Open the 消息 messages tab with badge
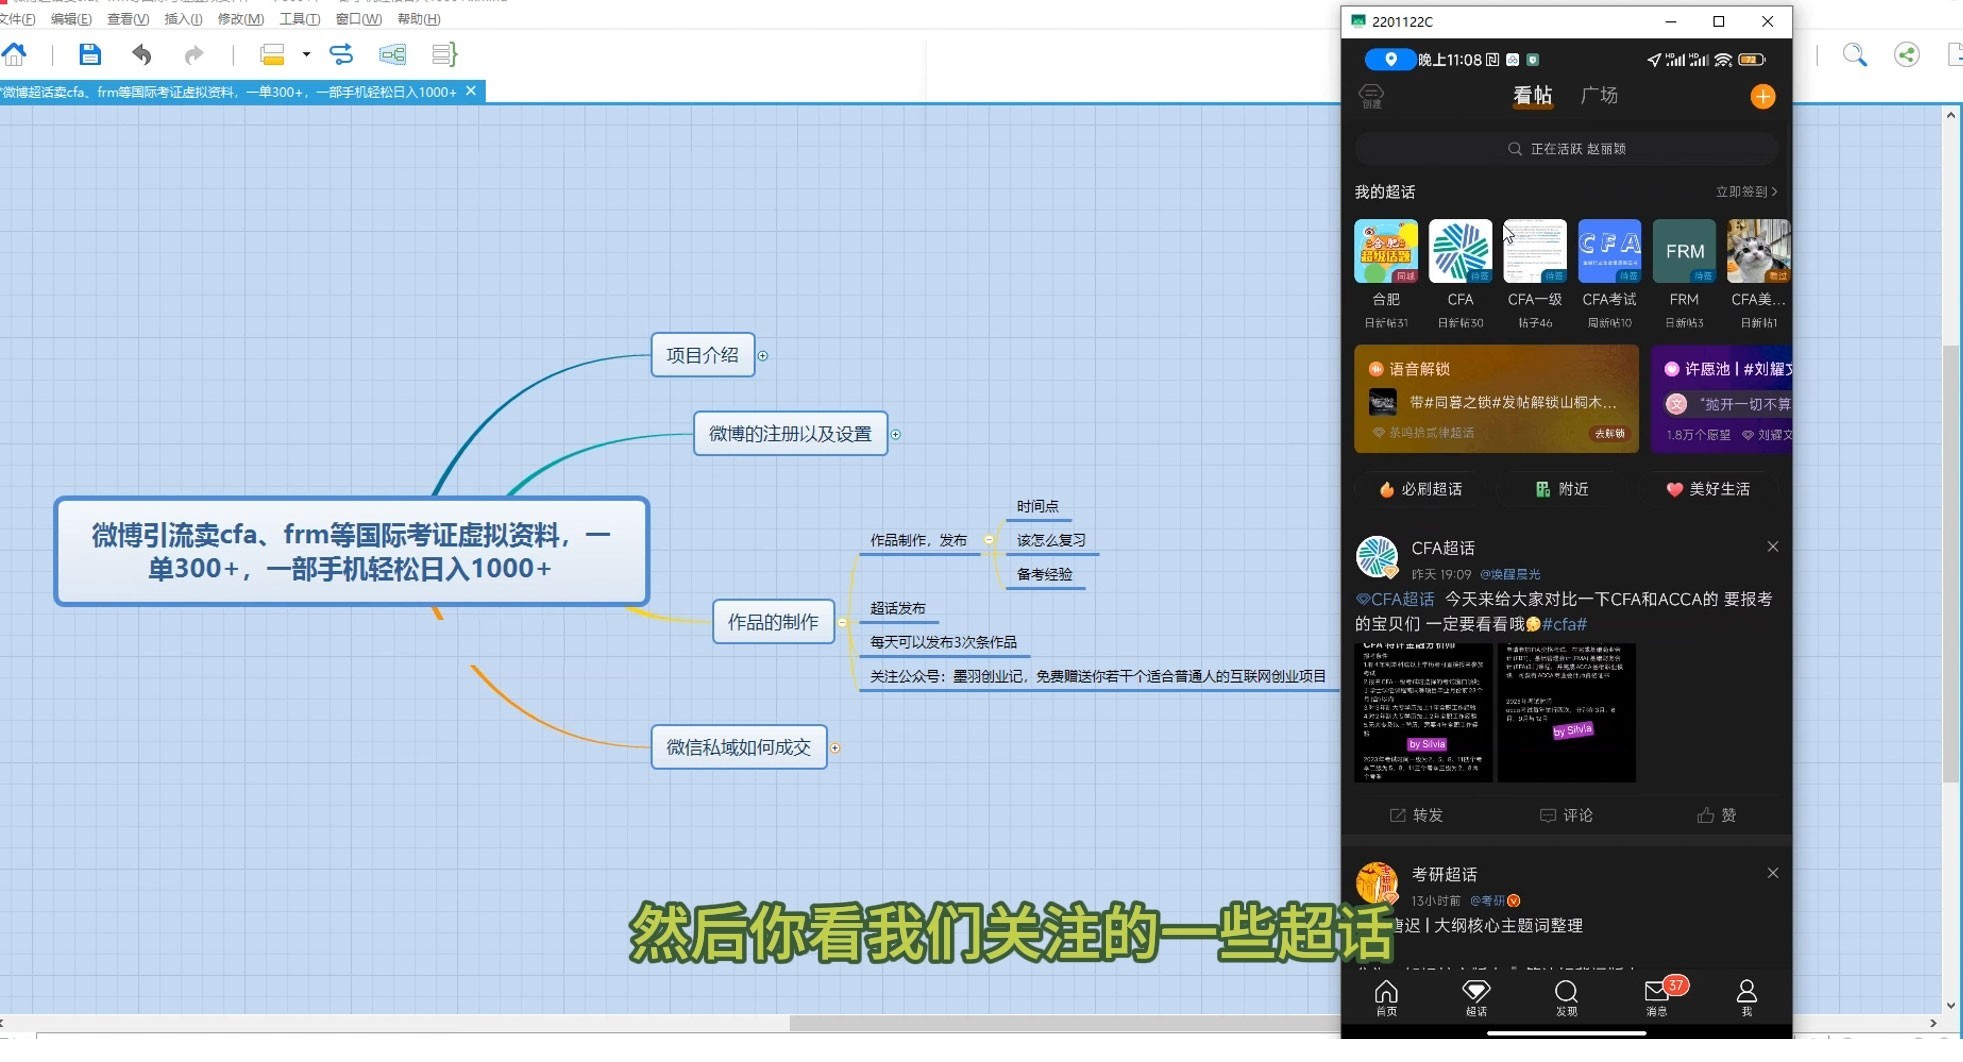The height and width of the screenshot is (1062, 1963). click(x=1658, y=996)
